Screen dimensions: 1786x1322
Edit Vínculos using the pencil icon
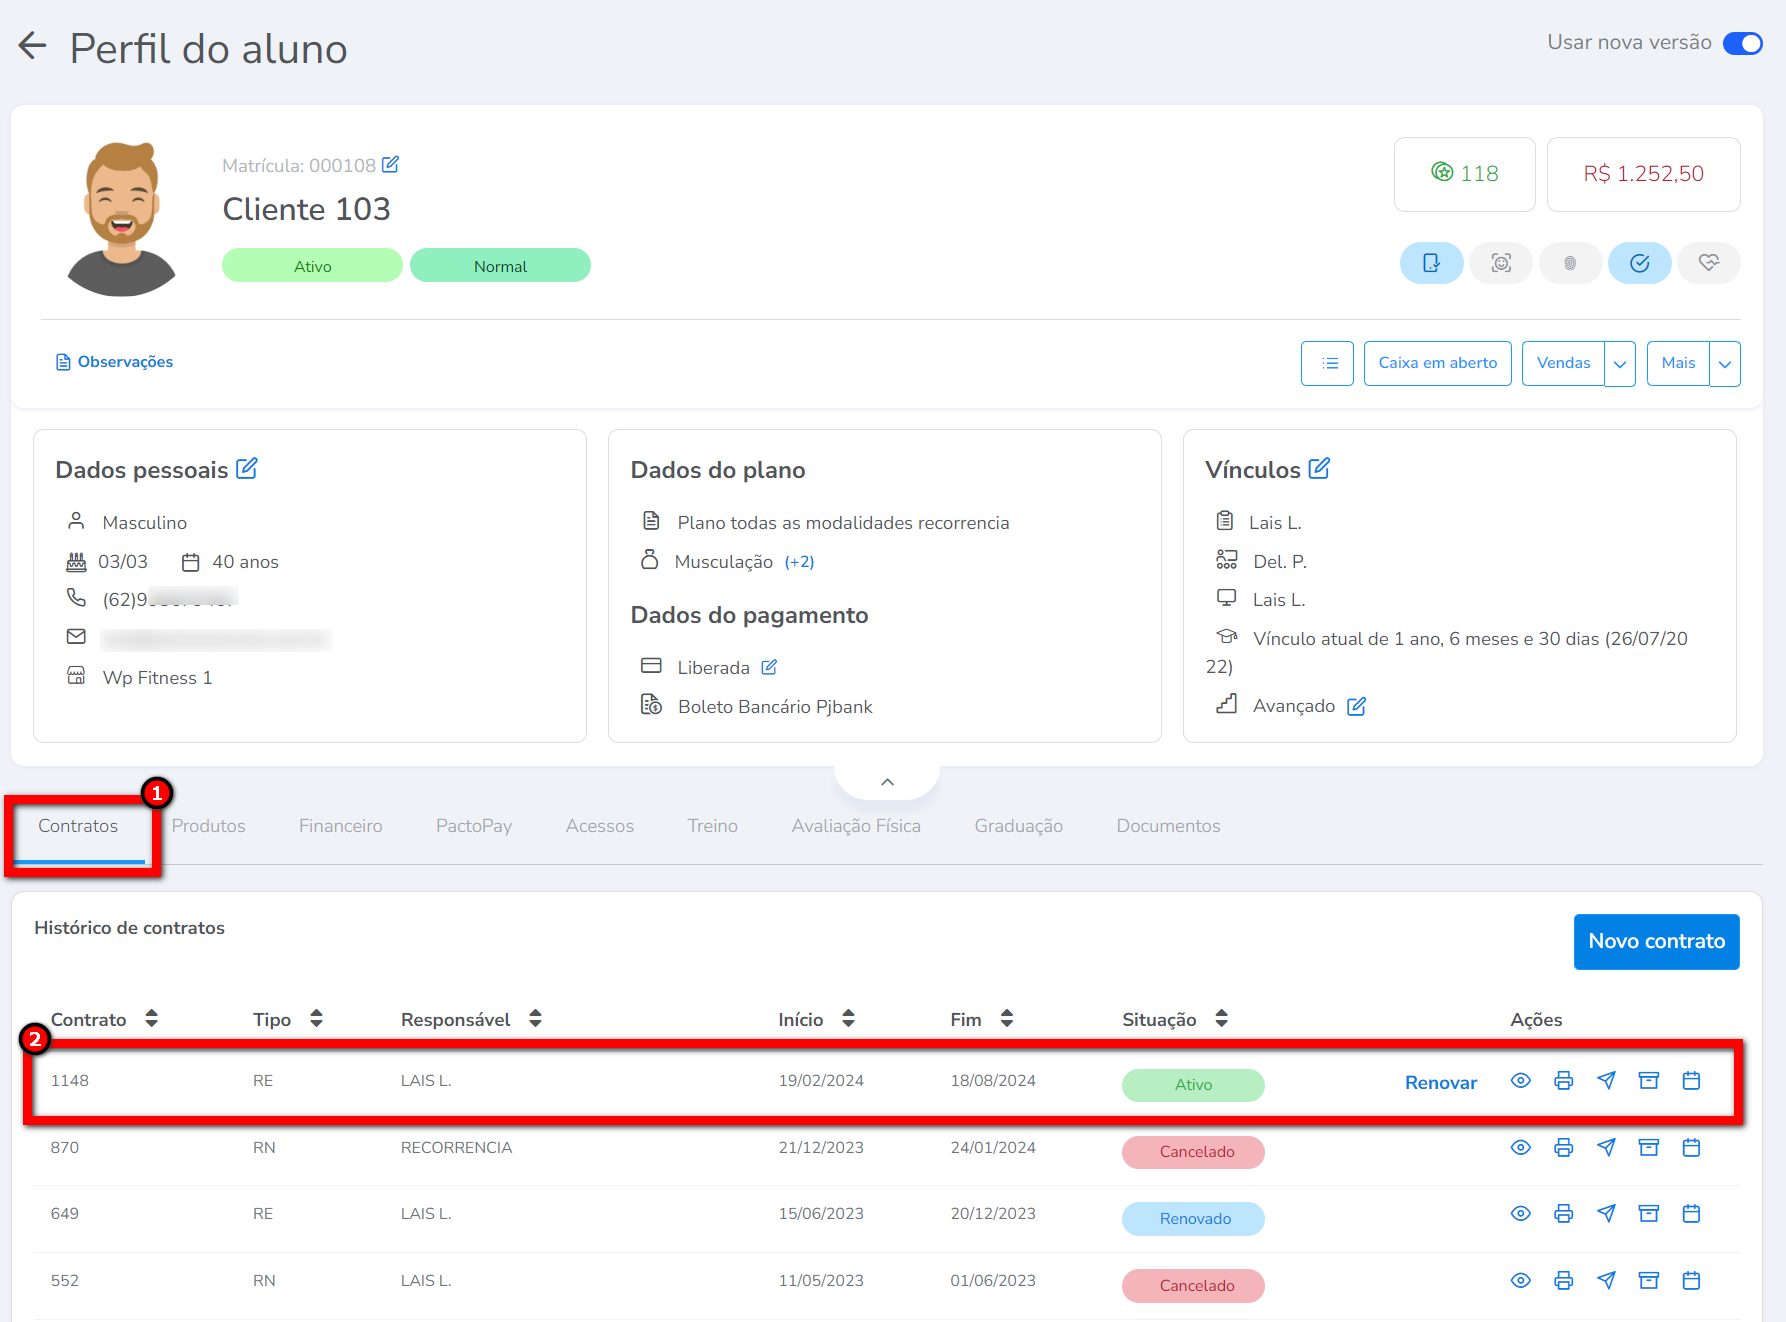pos(1319,468)
